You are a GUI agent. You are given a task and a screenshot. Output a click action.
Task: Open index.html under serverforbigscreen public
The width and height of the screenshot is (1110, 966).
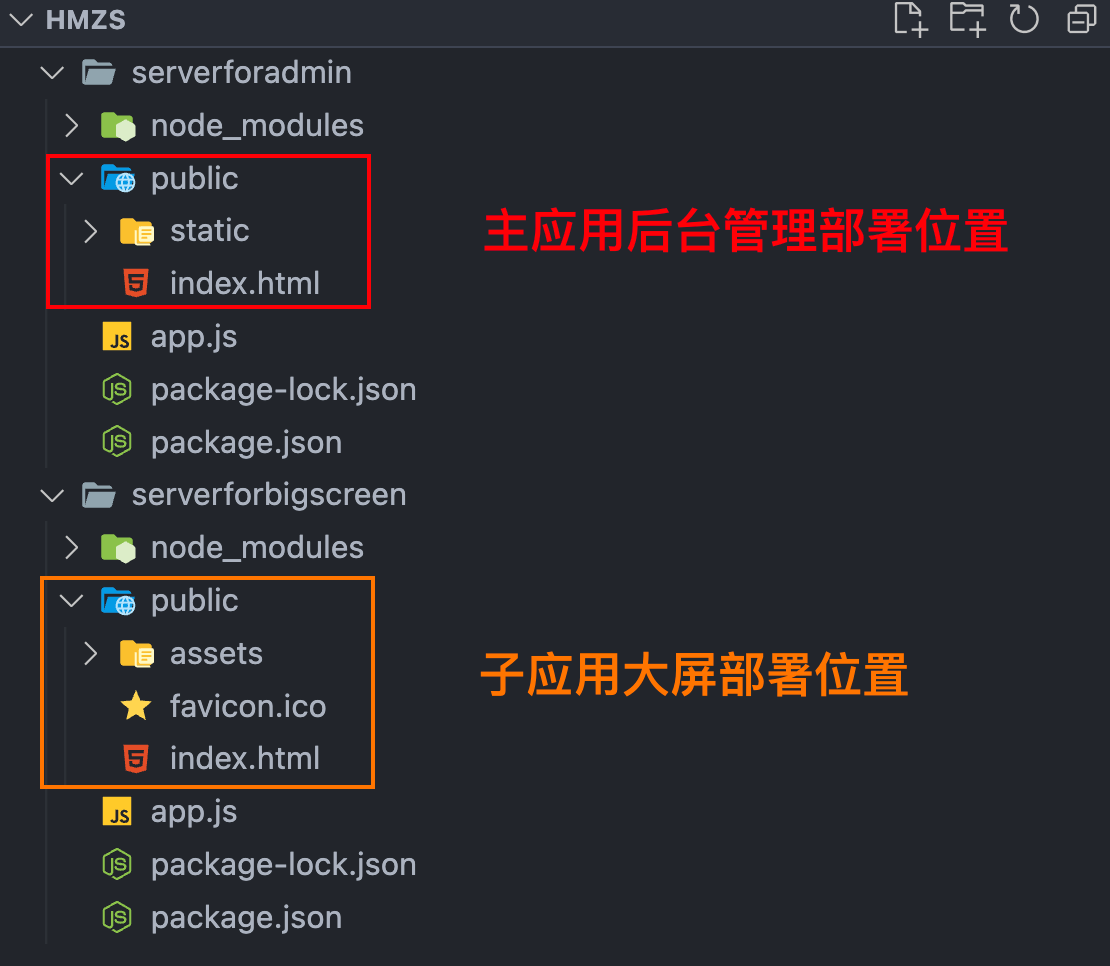244,759
